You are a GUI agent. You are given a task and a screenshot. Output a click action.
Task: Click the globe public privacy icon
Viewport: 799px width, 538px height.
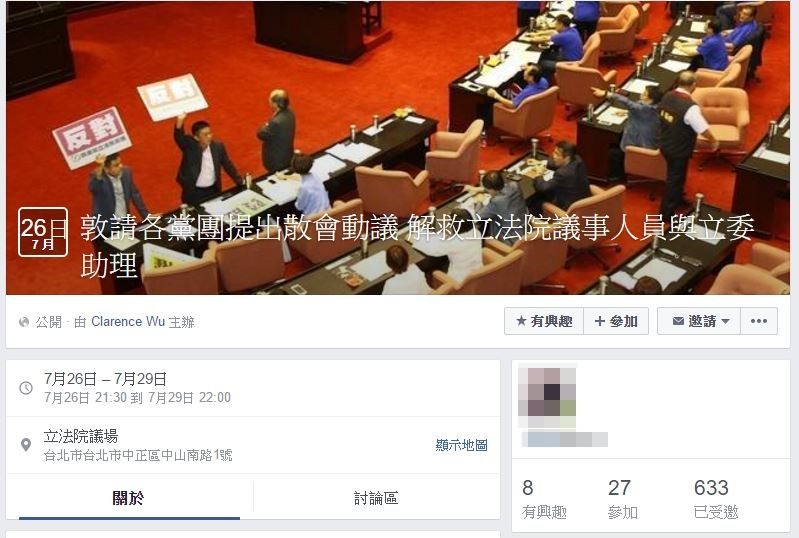(x=23, y=322)
